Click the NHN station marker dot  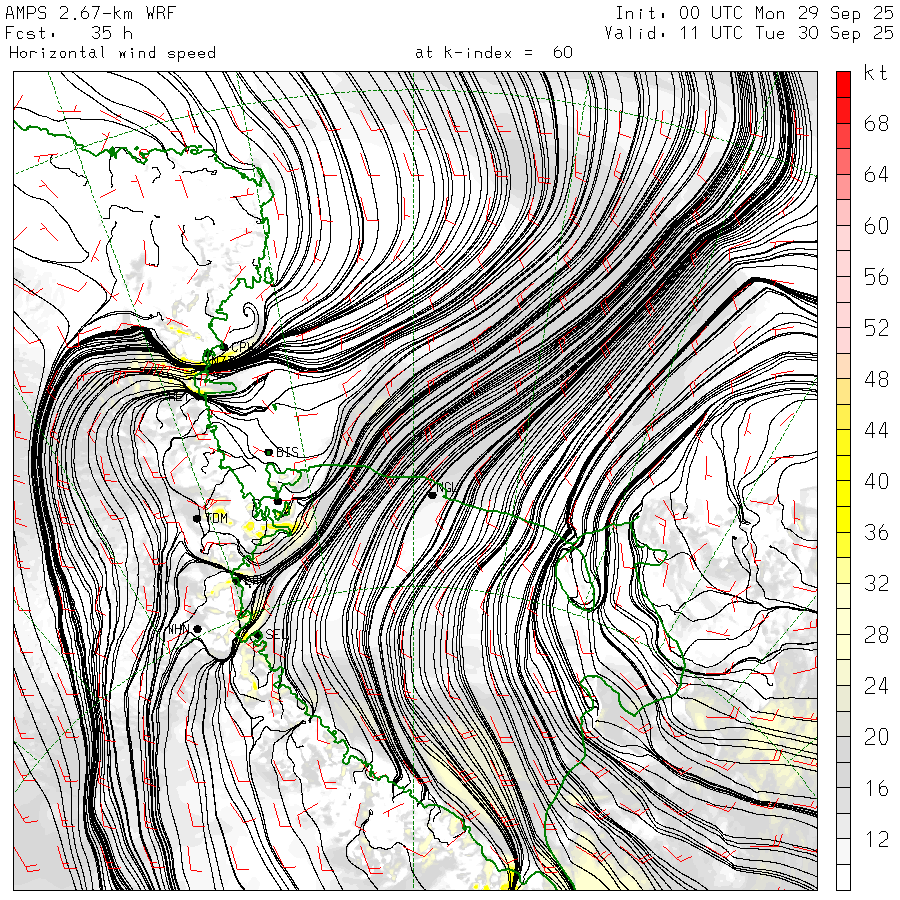coord(197,629)
